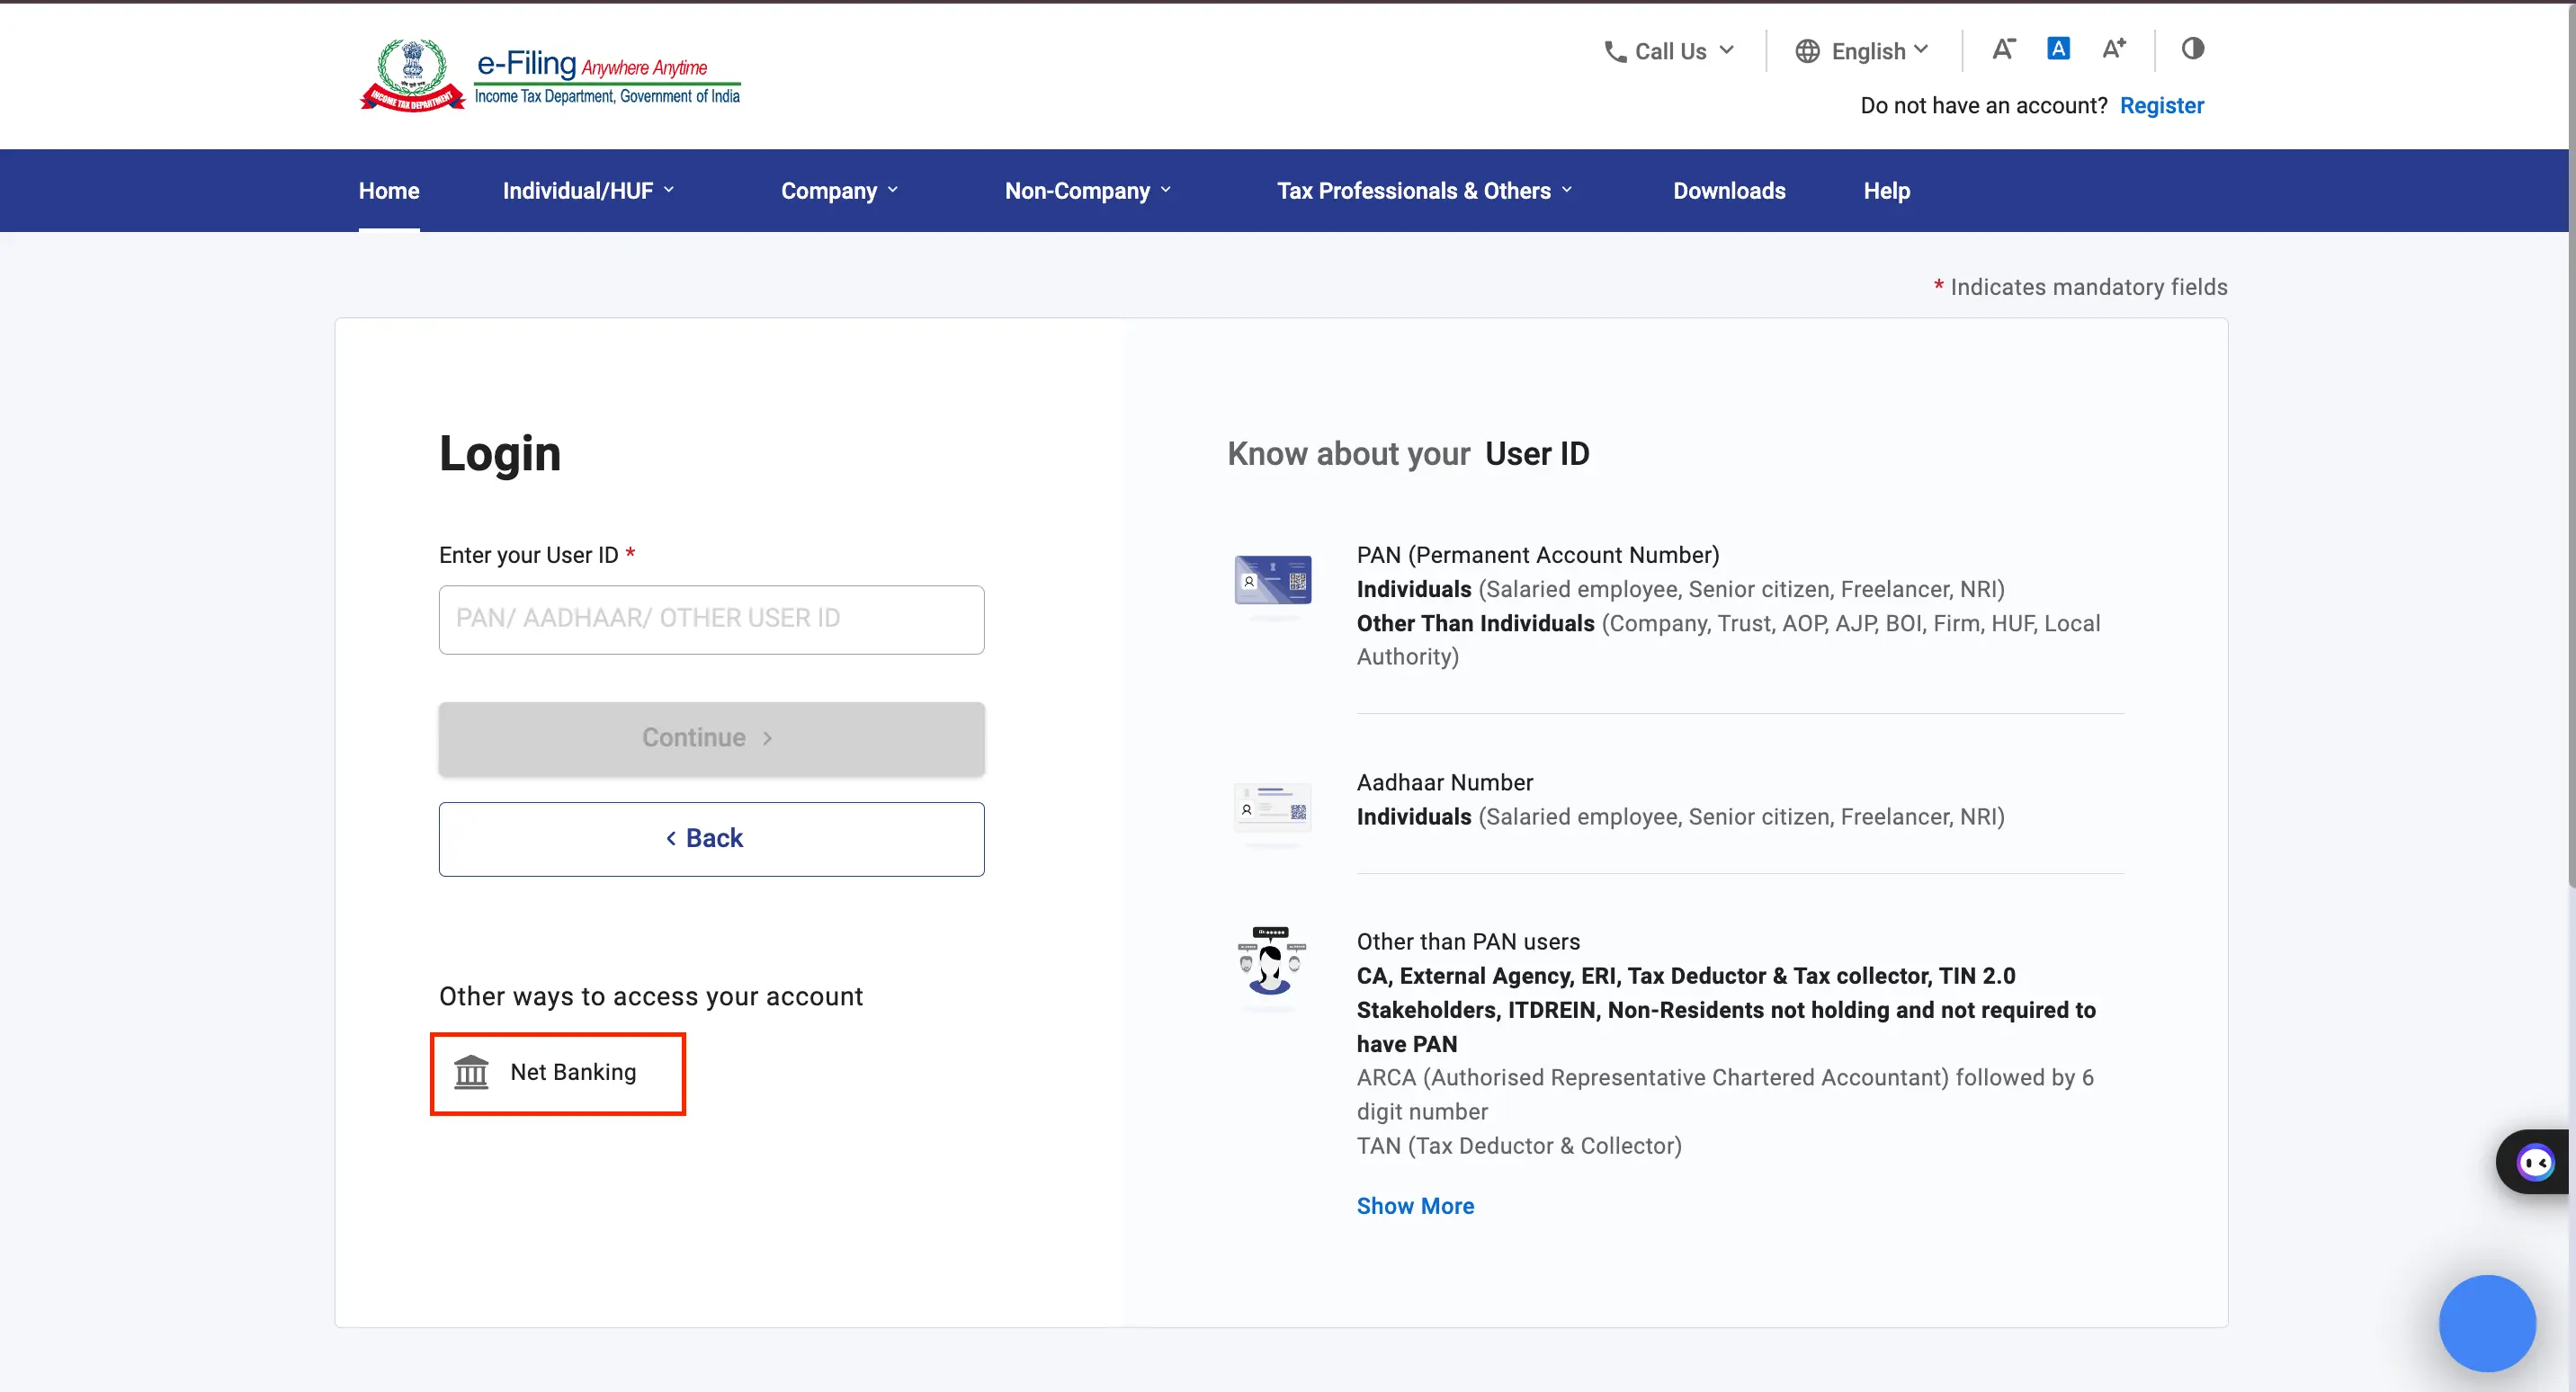The width and height of the screenshot is (2576, 1392).
Task: Click the blue floating circle button
Action: click(x=2487, y=1323)
